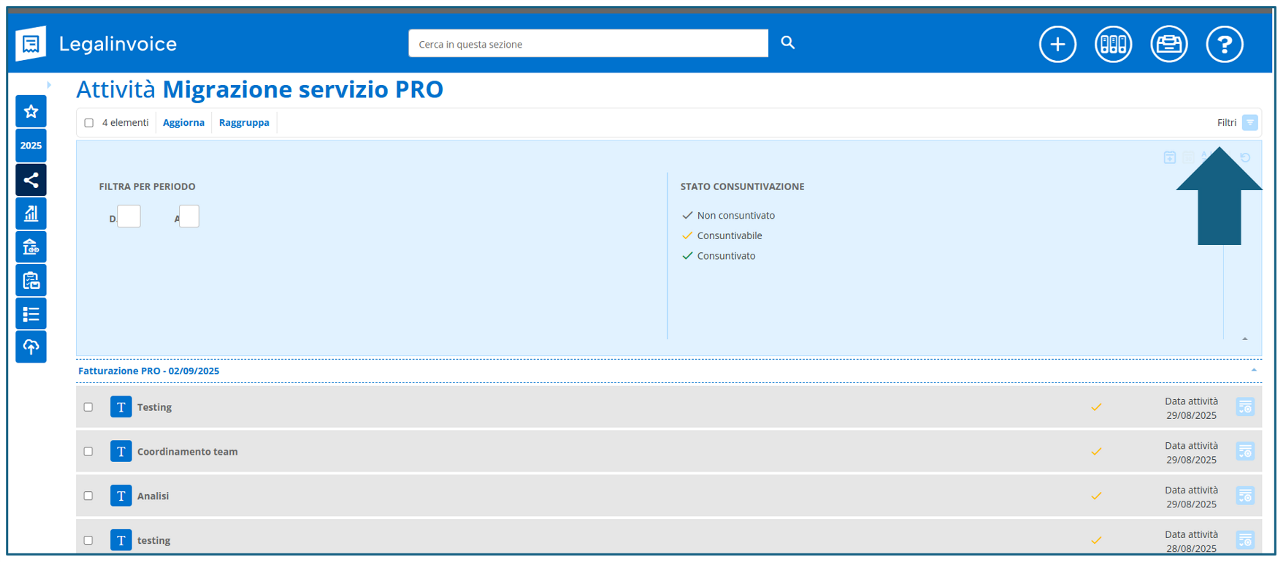
Task: Toggle the Filtri funnel button
Action: [1250, 123]
